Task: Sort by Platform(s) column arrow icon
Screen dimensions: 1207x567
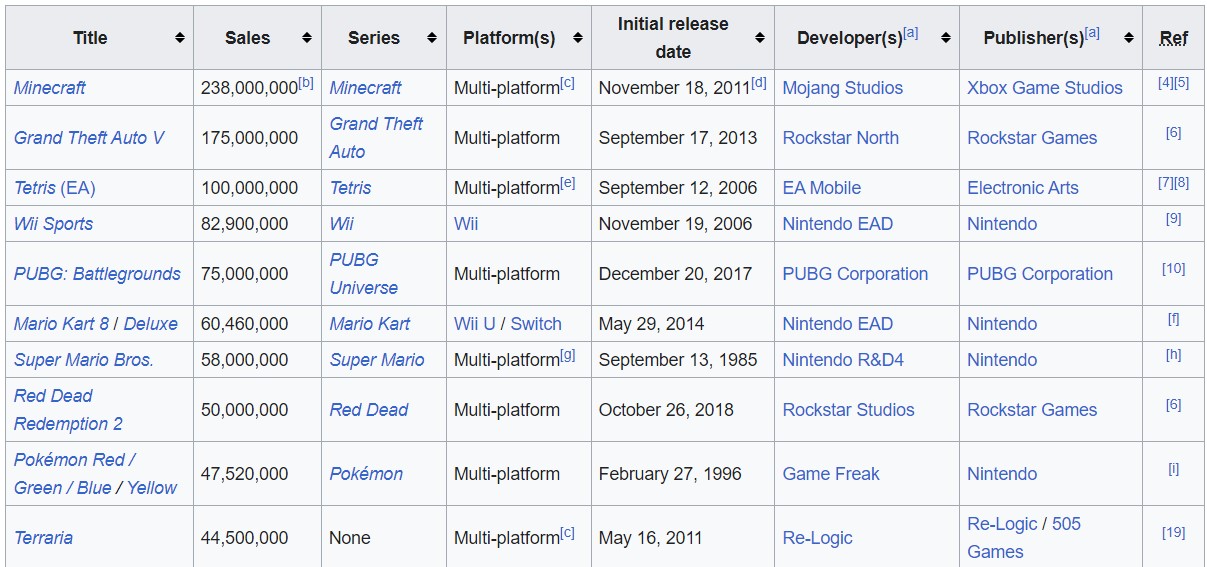Action: click(x=577, y=38)
